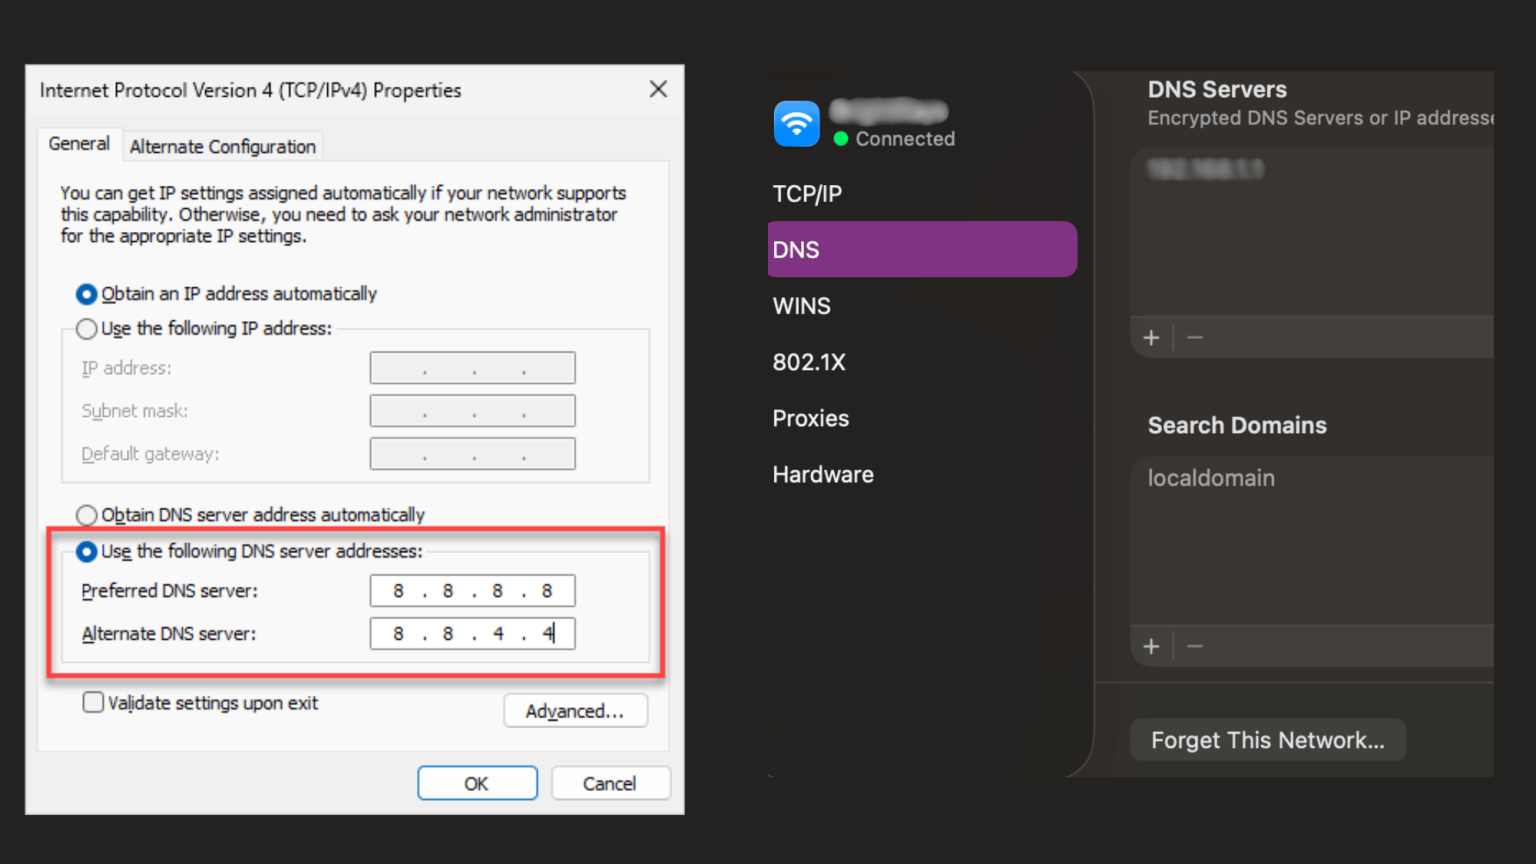Add a search domain with plus icon
Image resolution: width=1536 pixels, height=864 pixels.
pyautogui.click(x=1151, y=647)
